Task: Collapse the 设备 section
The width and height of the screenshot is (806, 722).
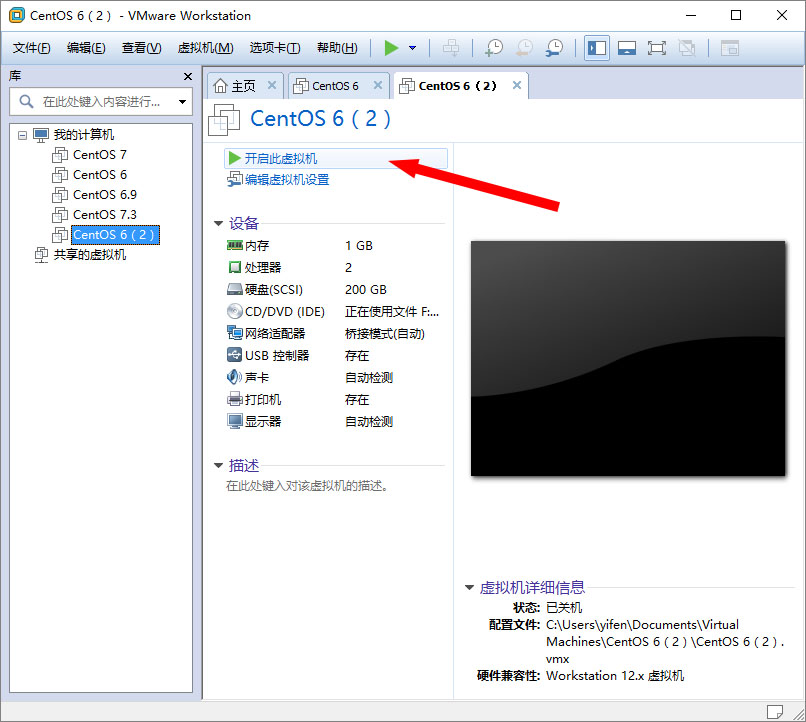Action: coord(219,224)
